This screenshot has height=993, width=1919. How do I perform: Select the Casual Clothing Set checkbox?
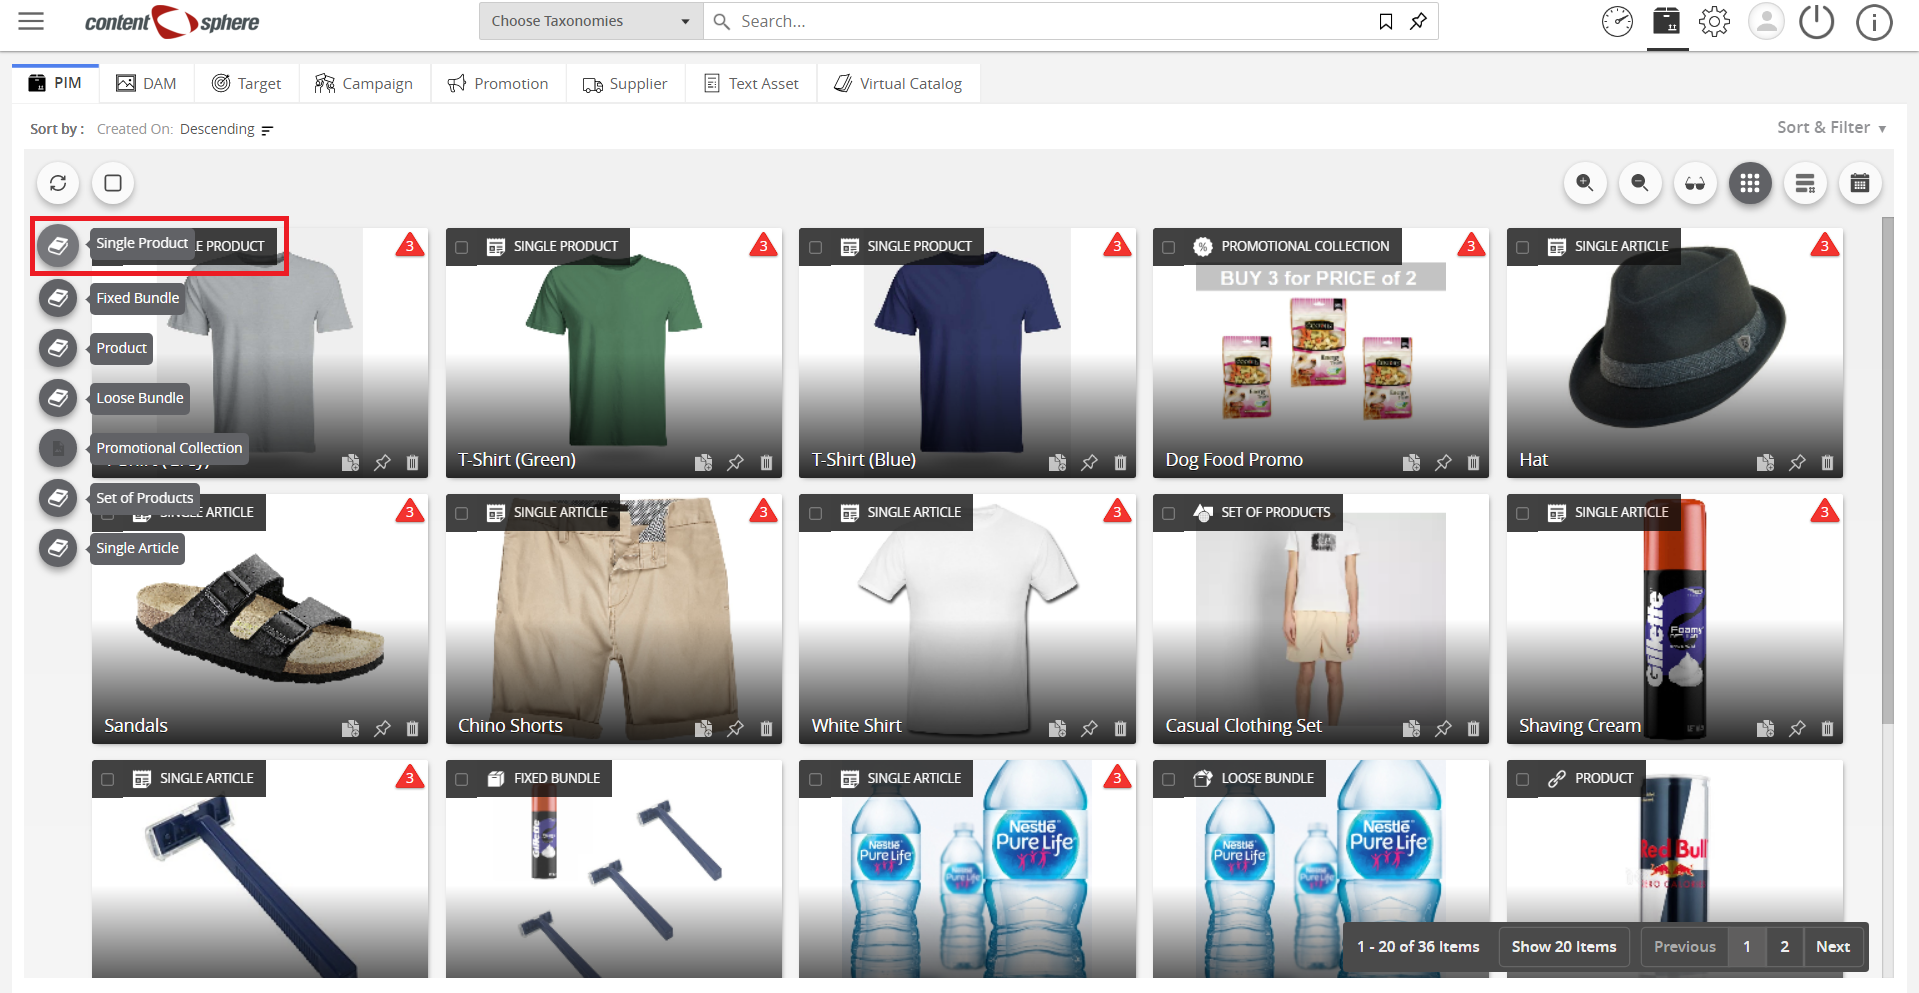tap(1169, 513)
